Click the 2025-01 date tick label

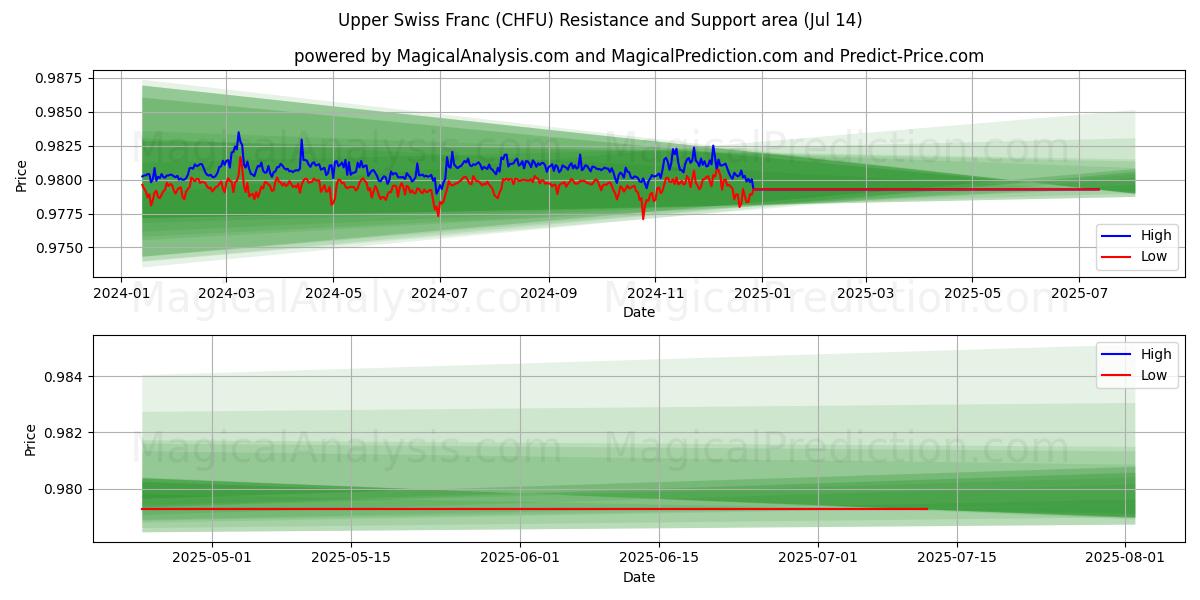762,294
